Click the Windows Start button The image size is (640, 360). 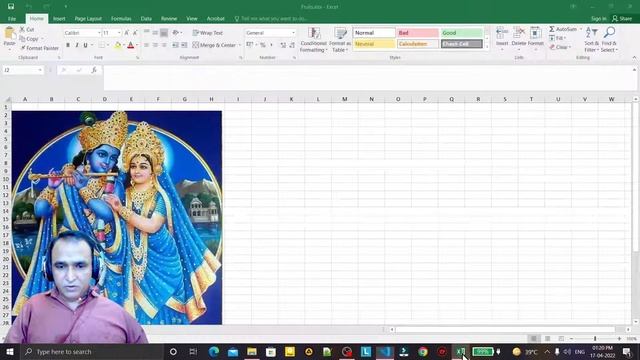[10, 351]
